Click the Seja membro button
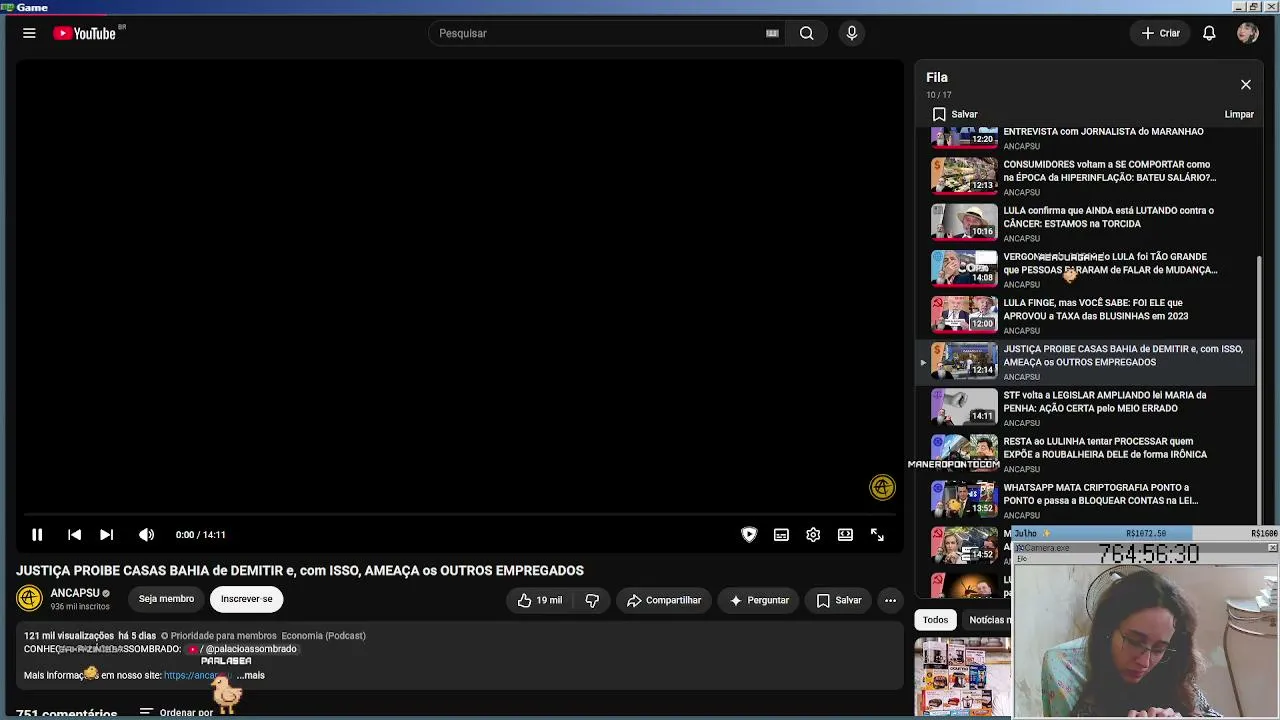Viewport: 1280px width, 720px height. coord(166,599)
